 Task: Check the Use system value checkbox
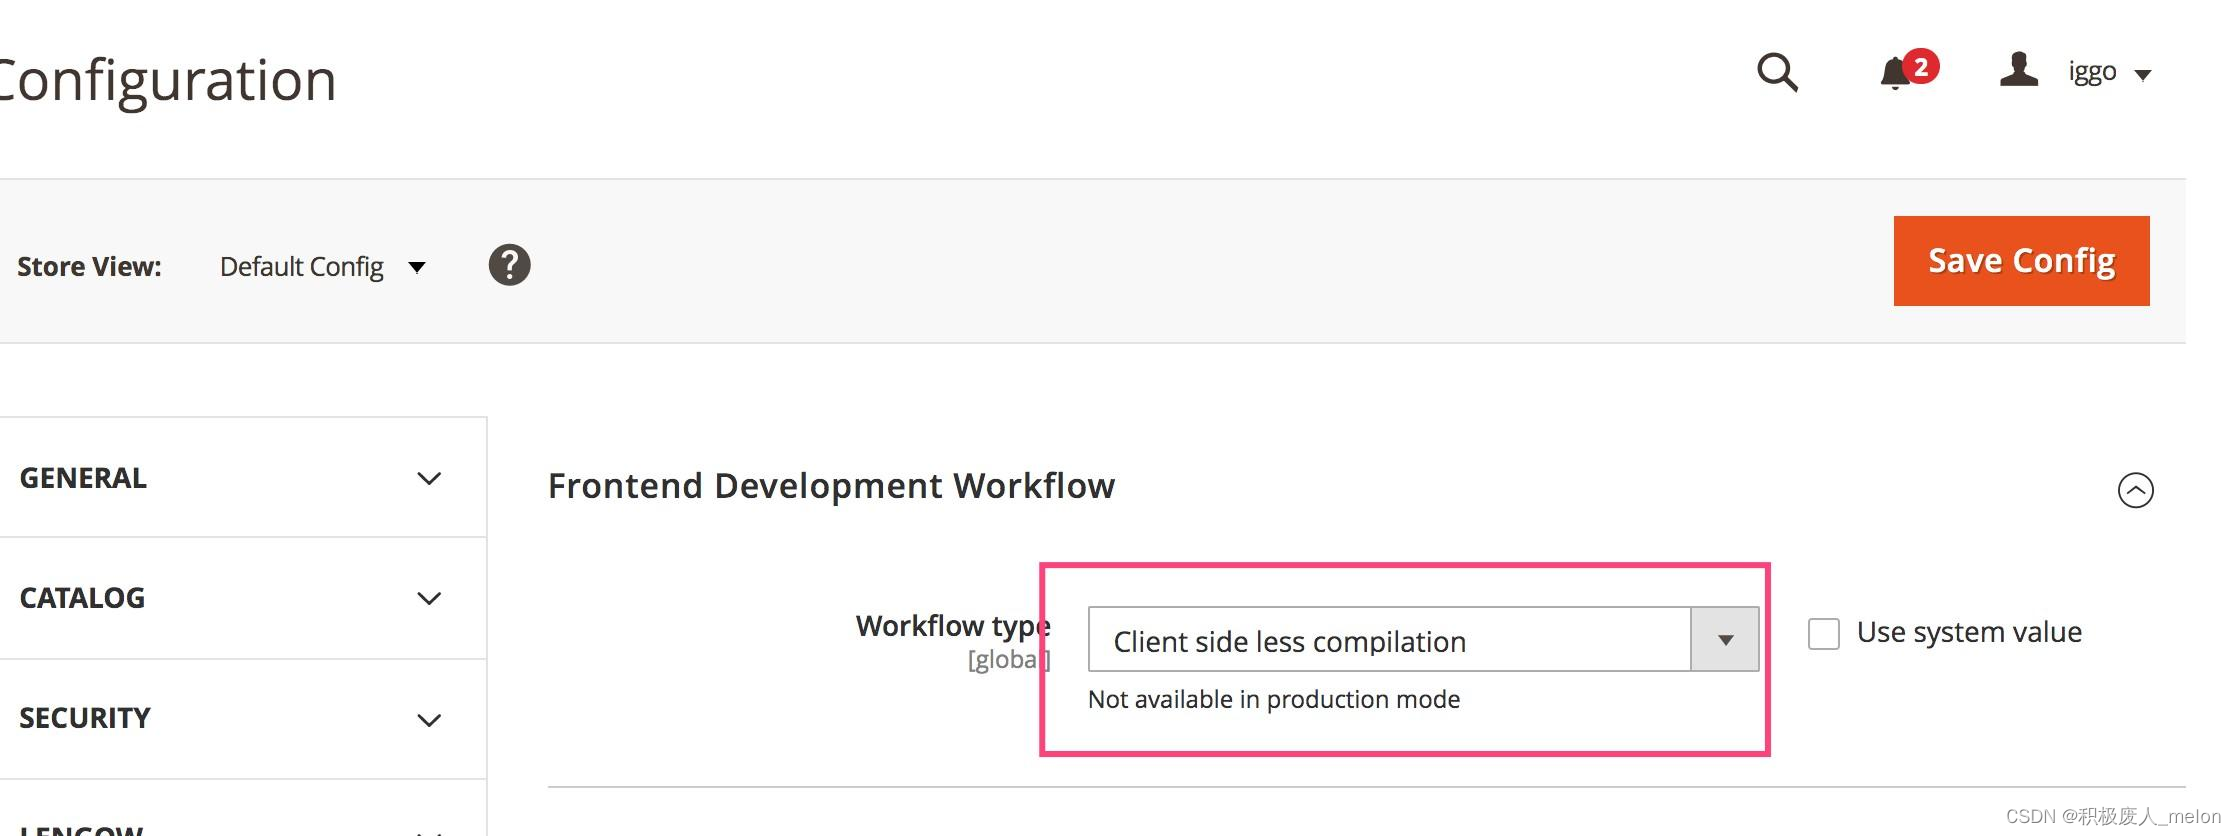pyautogui.click(x=1822, y=633)
